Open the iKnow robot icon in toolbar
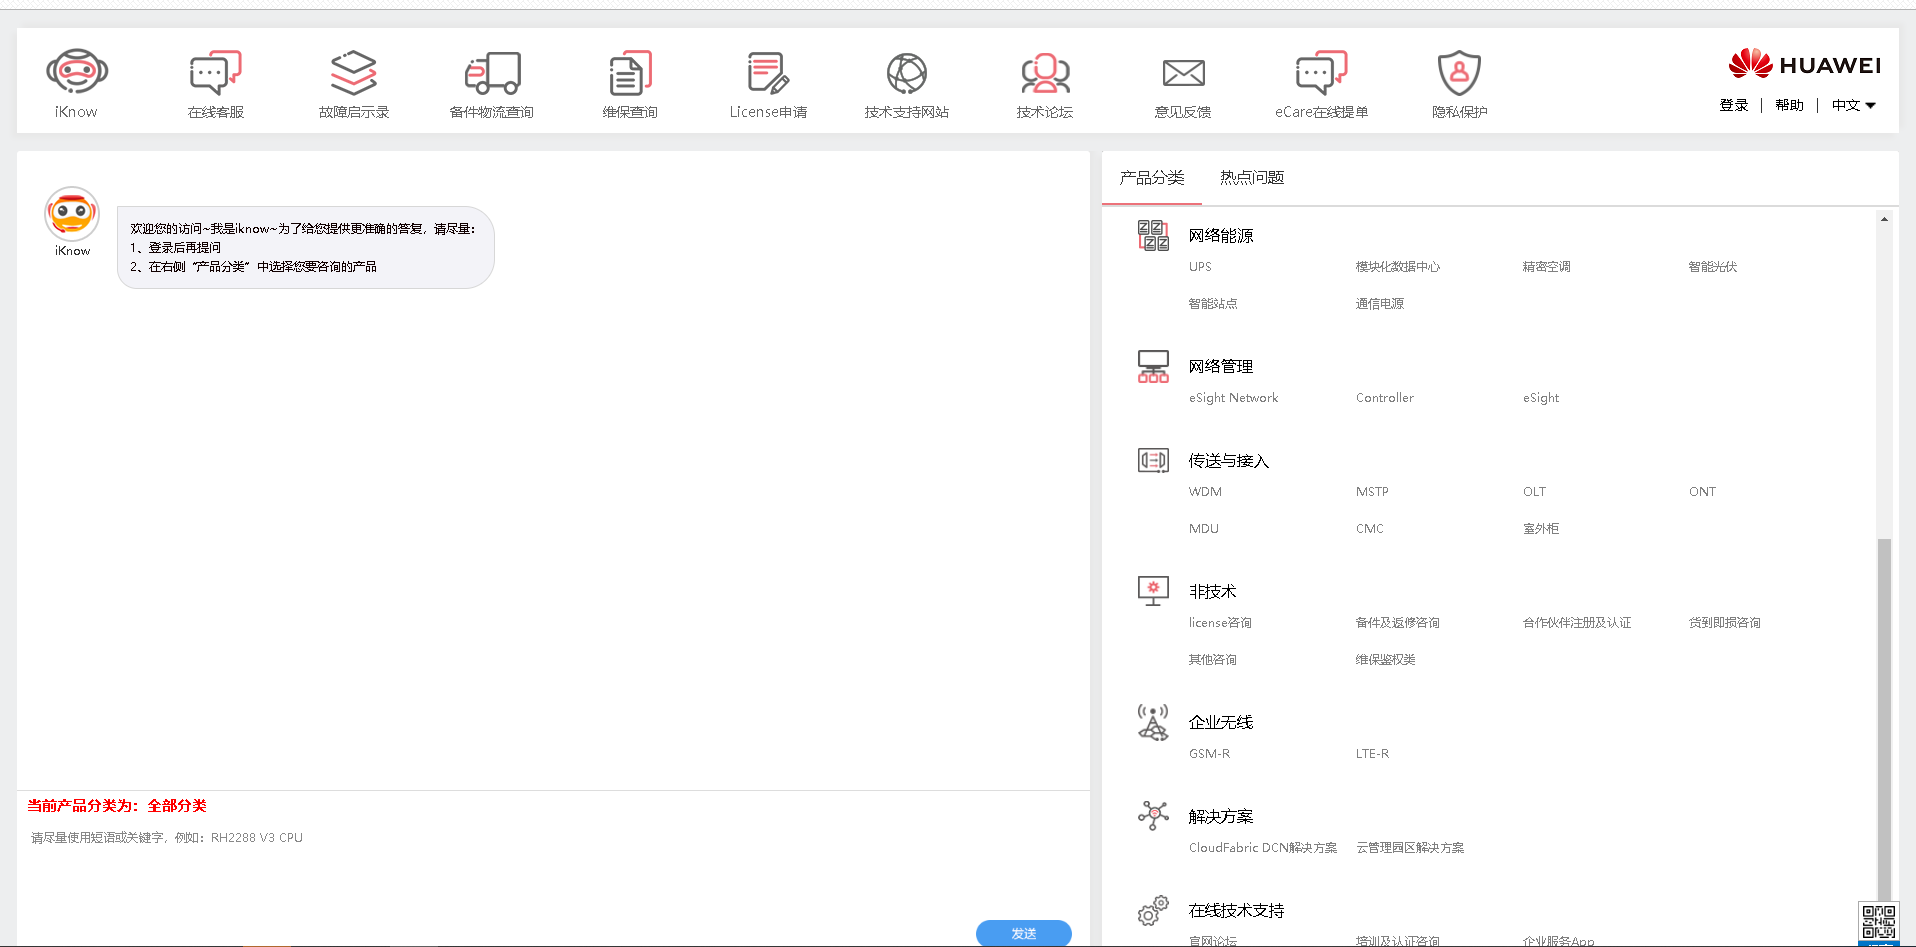The image size is (1916, 947). [x=77, y=72]
